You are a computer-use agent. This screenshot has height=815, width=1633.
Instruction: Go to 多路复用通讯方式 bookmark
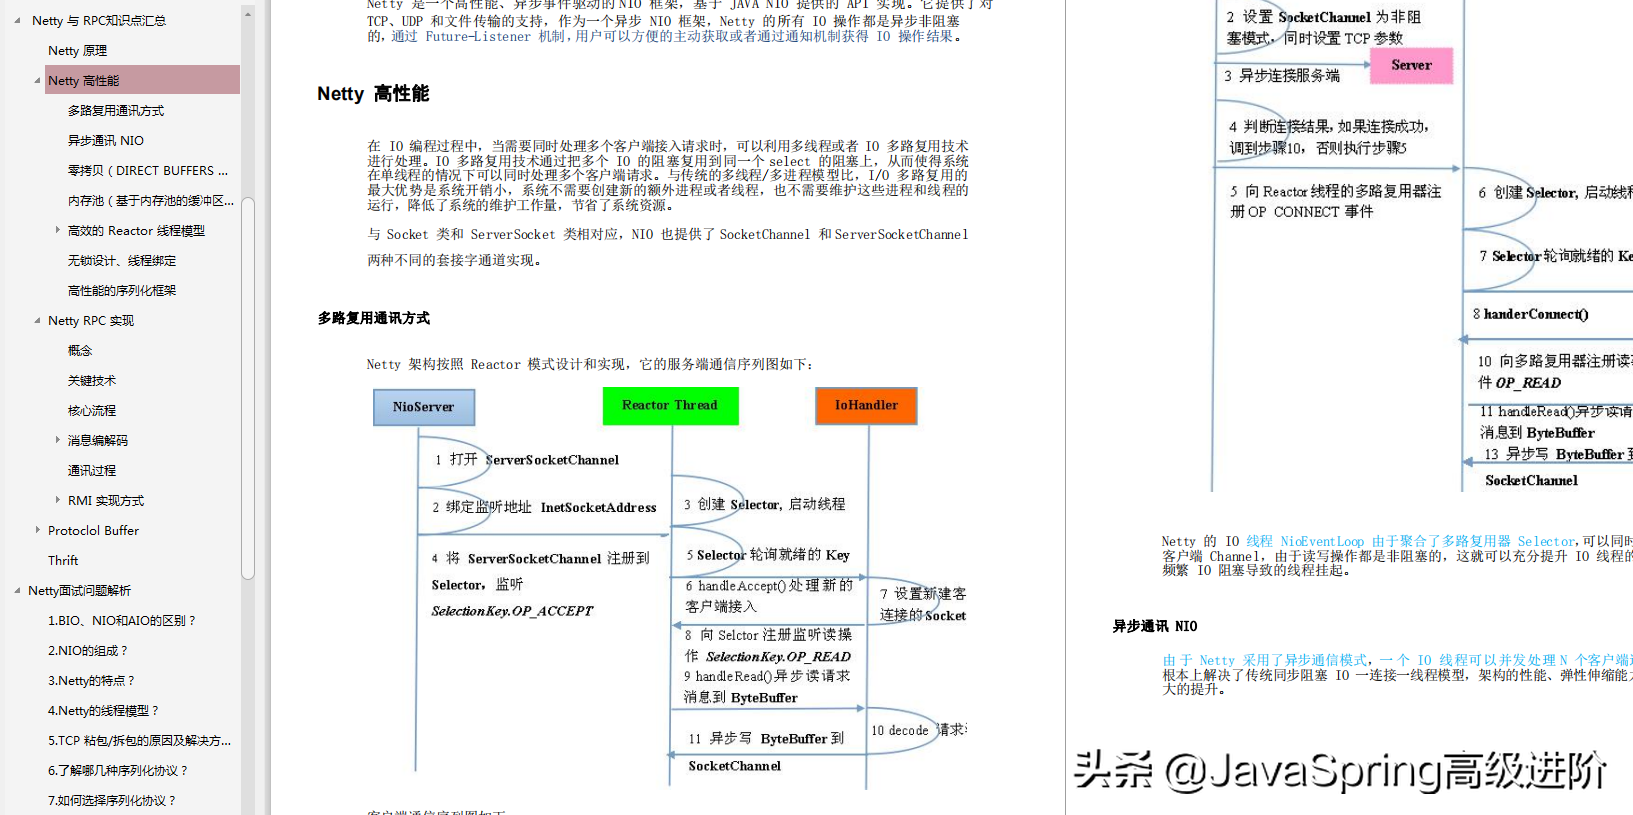[x=115, y=110]
